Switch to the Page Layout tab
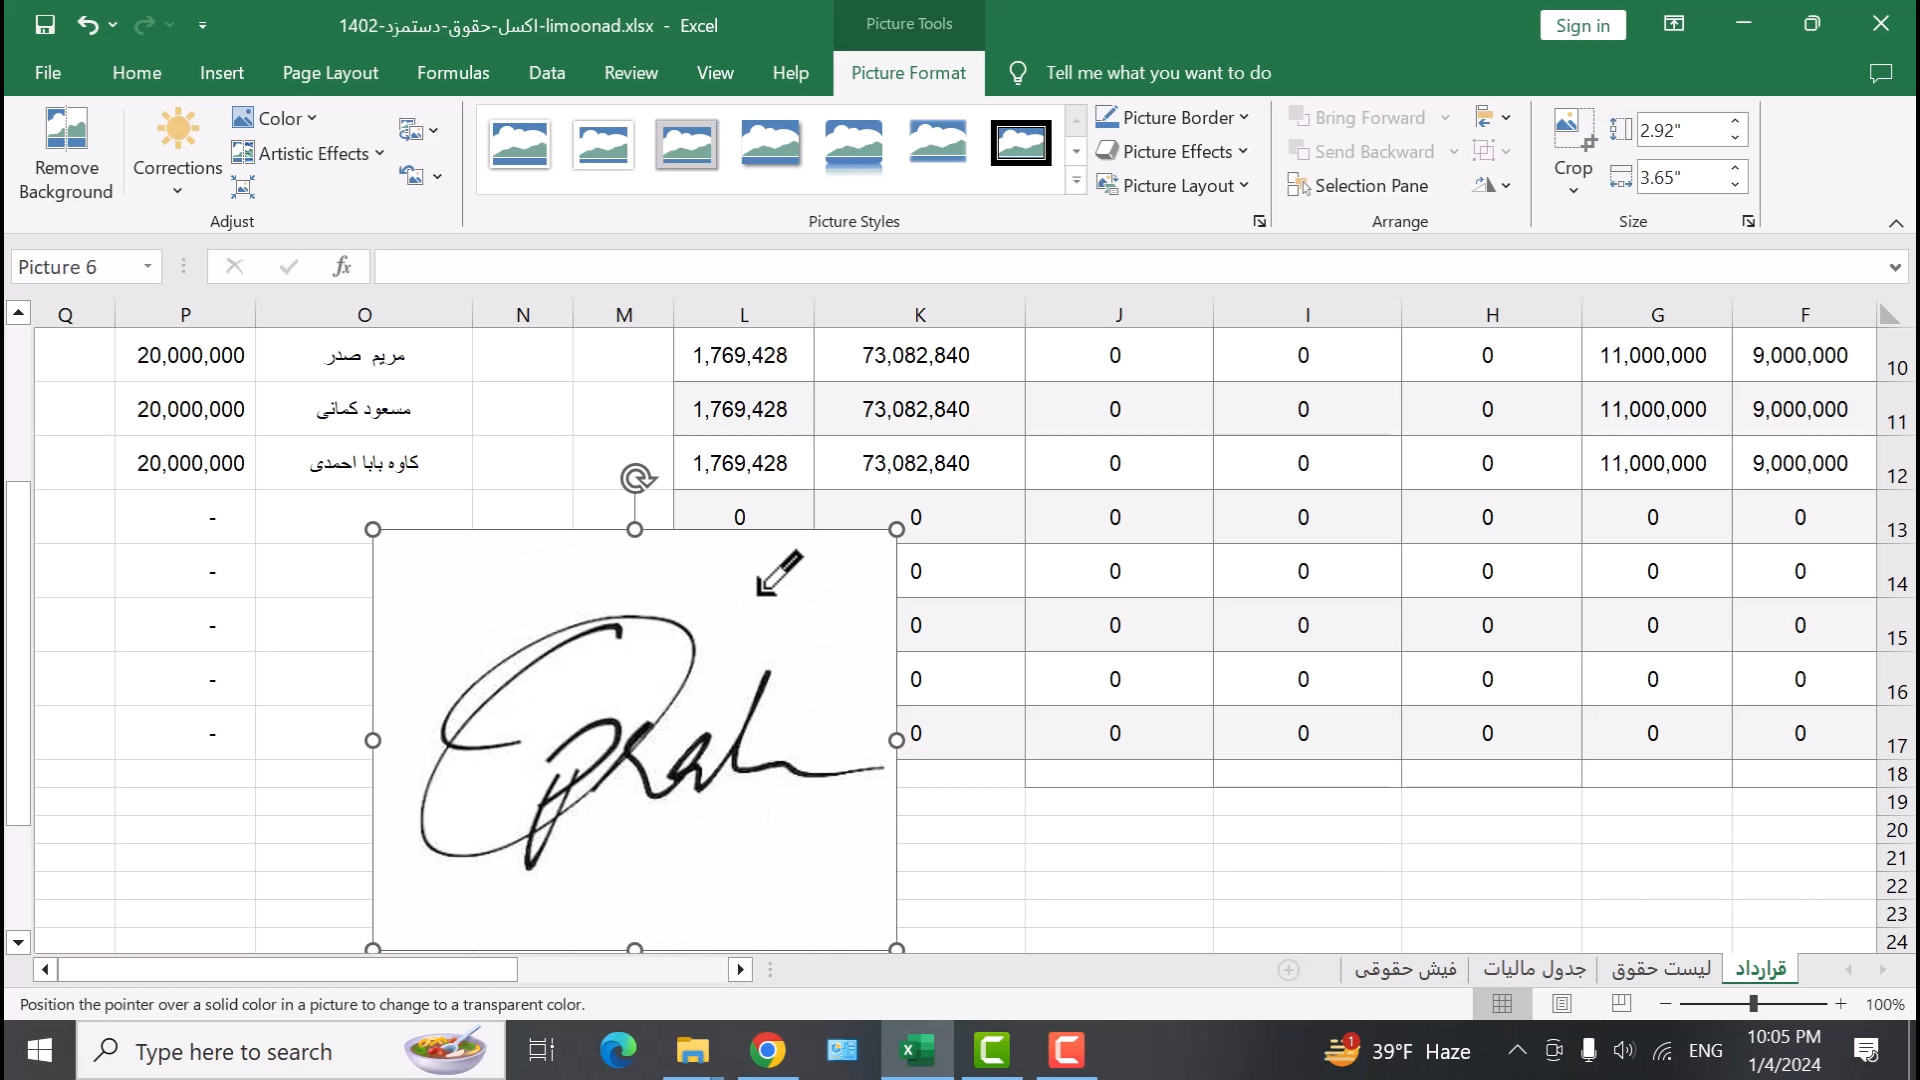1920x1080 pixels. coord(330,73)
